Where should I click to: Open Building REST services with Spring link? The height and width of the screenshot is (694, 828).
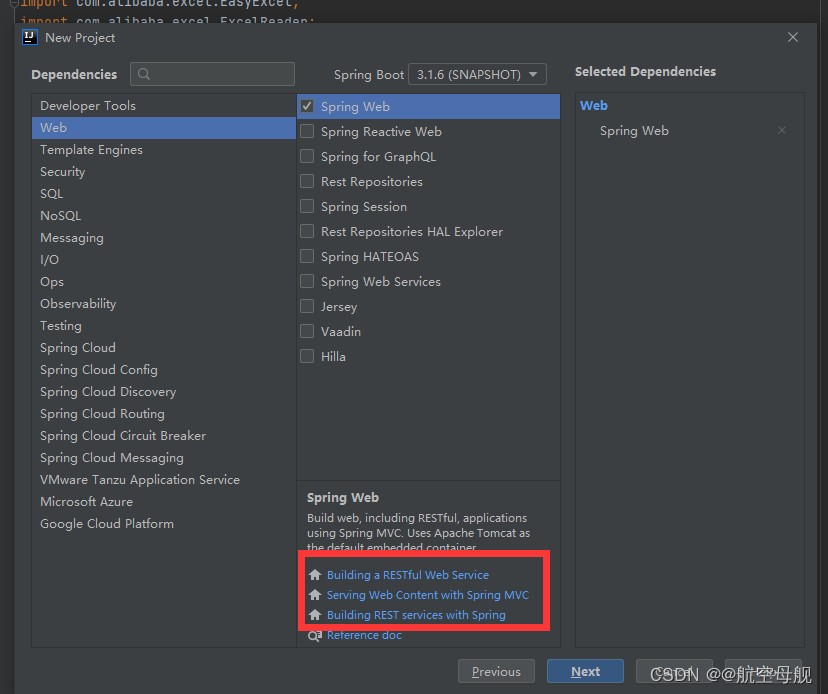[x=416, y=615]
